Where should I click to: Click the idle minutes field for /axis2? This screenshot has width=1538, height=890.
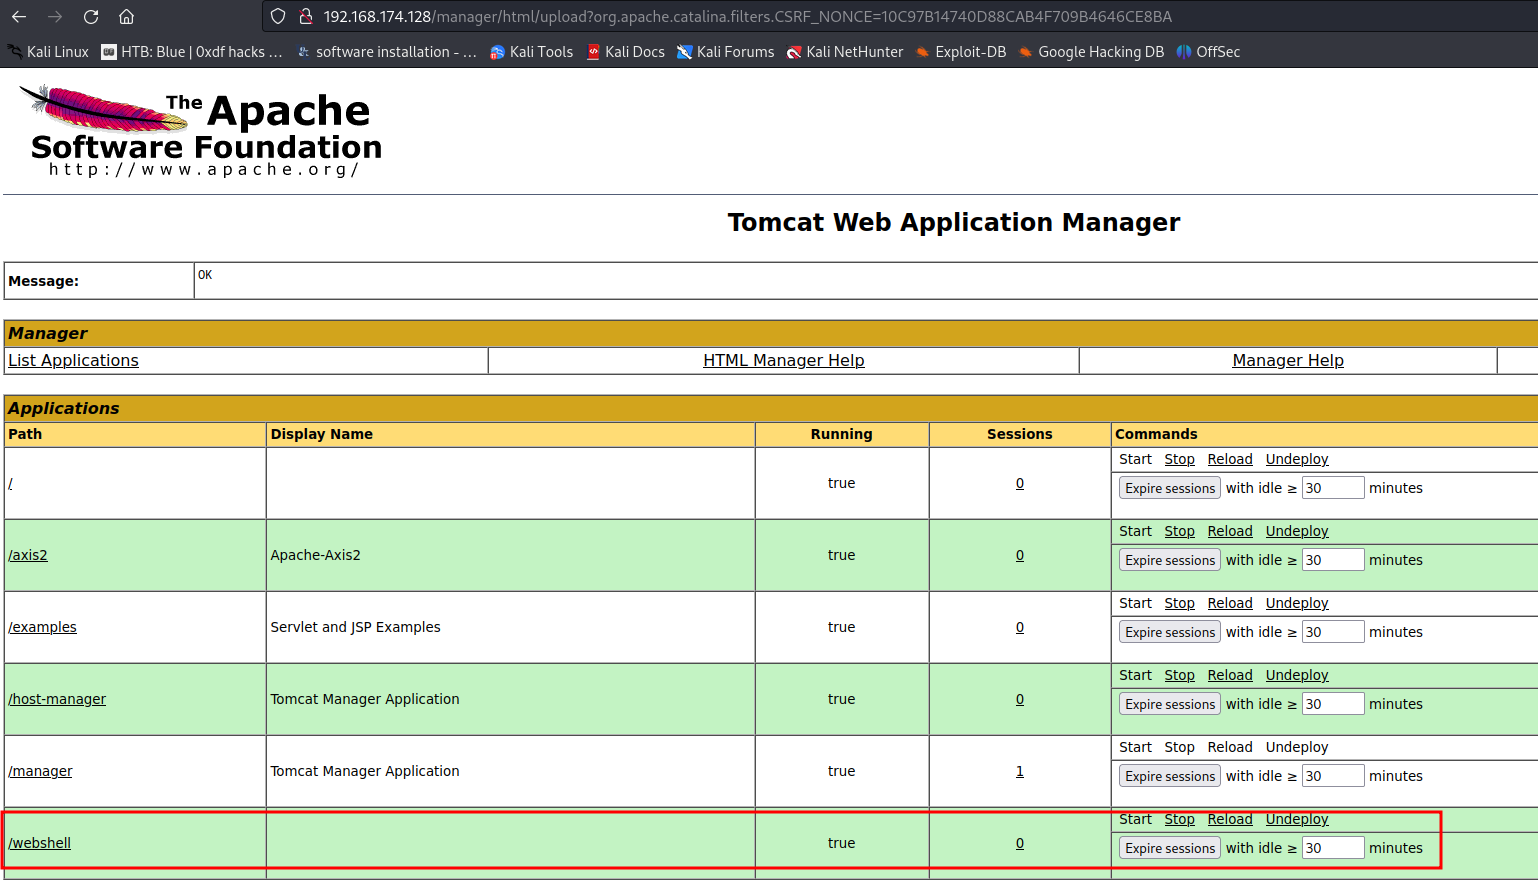click(1333, 560)
